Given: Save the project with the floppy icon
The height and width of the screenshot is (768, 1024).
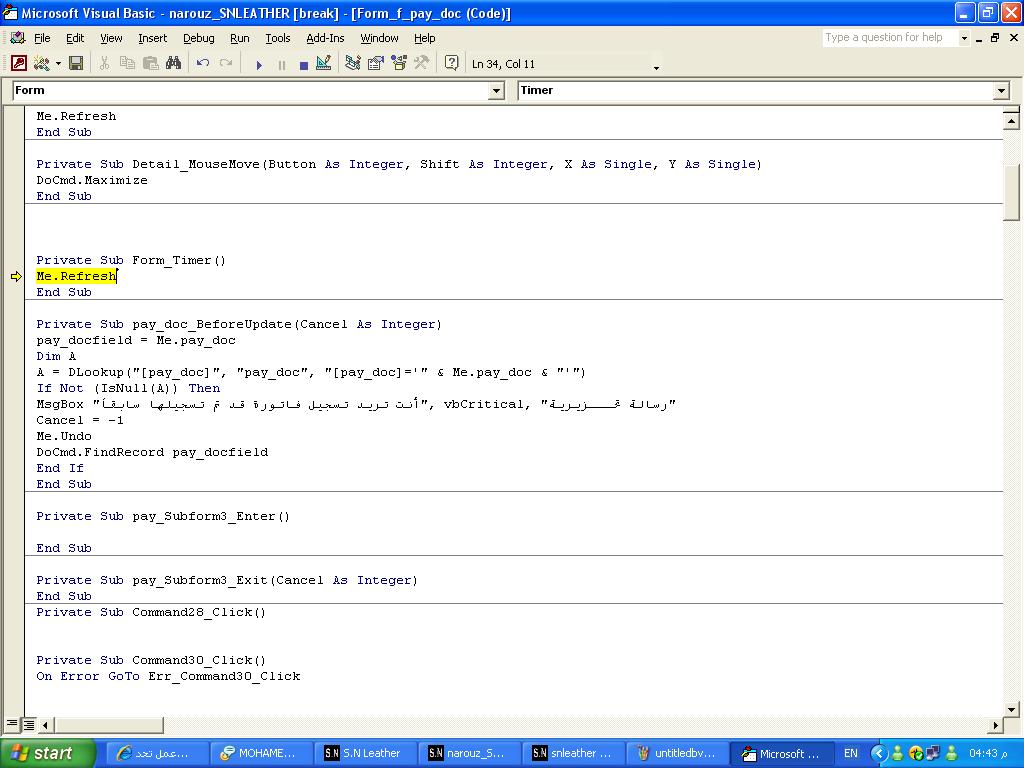Looking at the screenshot, I should click(76, 63).
